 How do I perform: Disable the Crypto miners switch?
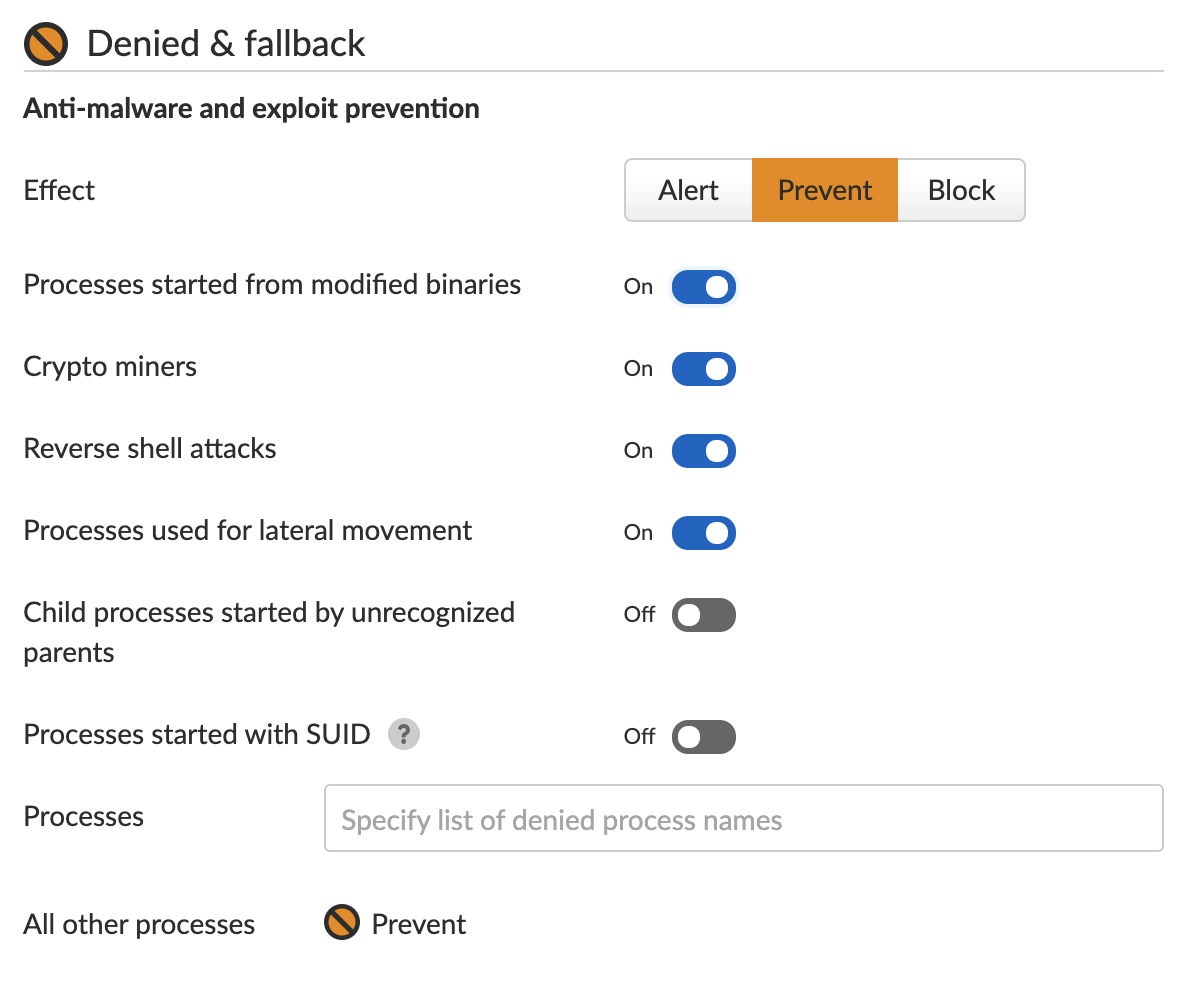coord(704,369)
